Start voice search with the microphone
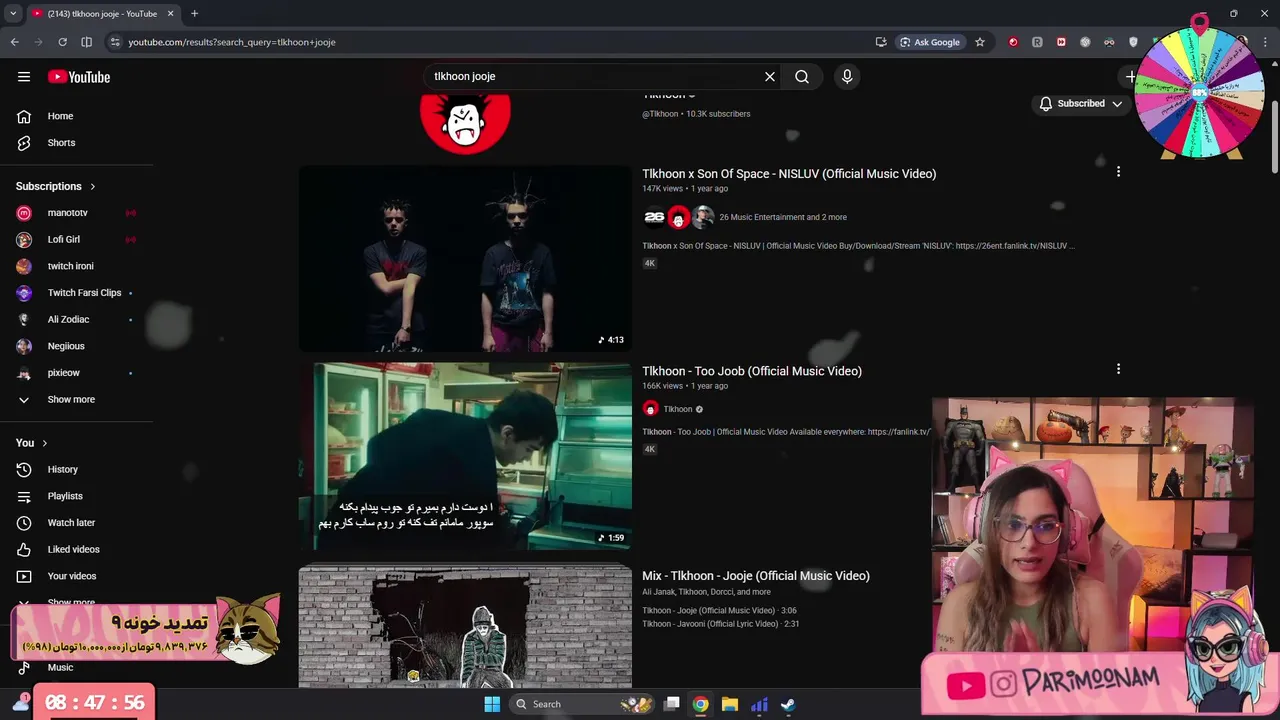The image size is (1280, 720). [847, 76]
